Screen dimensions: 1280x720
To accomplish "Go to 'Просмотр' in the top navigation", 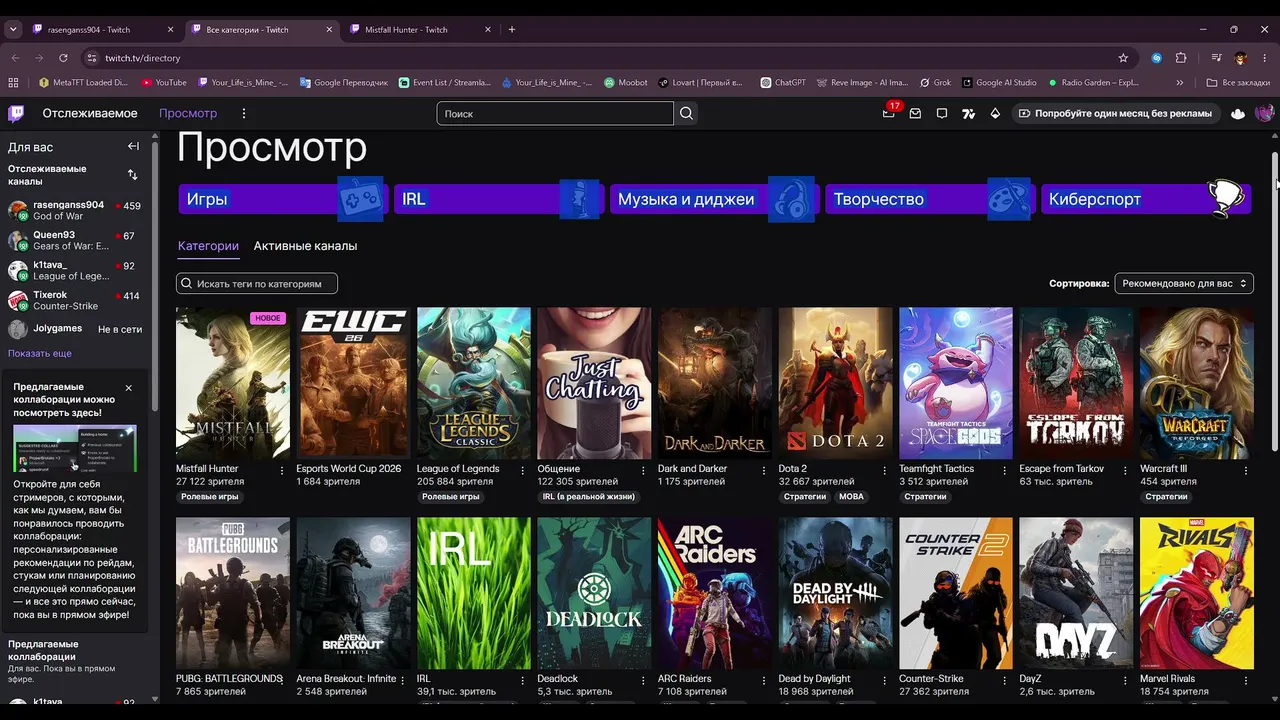I will click(x=188, y=114).
